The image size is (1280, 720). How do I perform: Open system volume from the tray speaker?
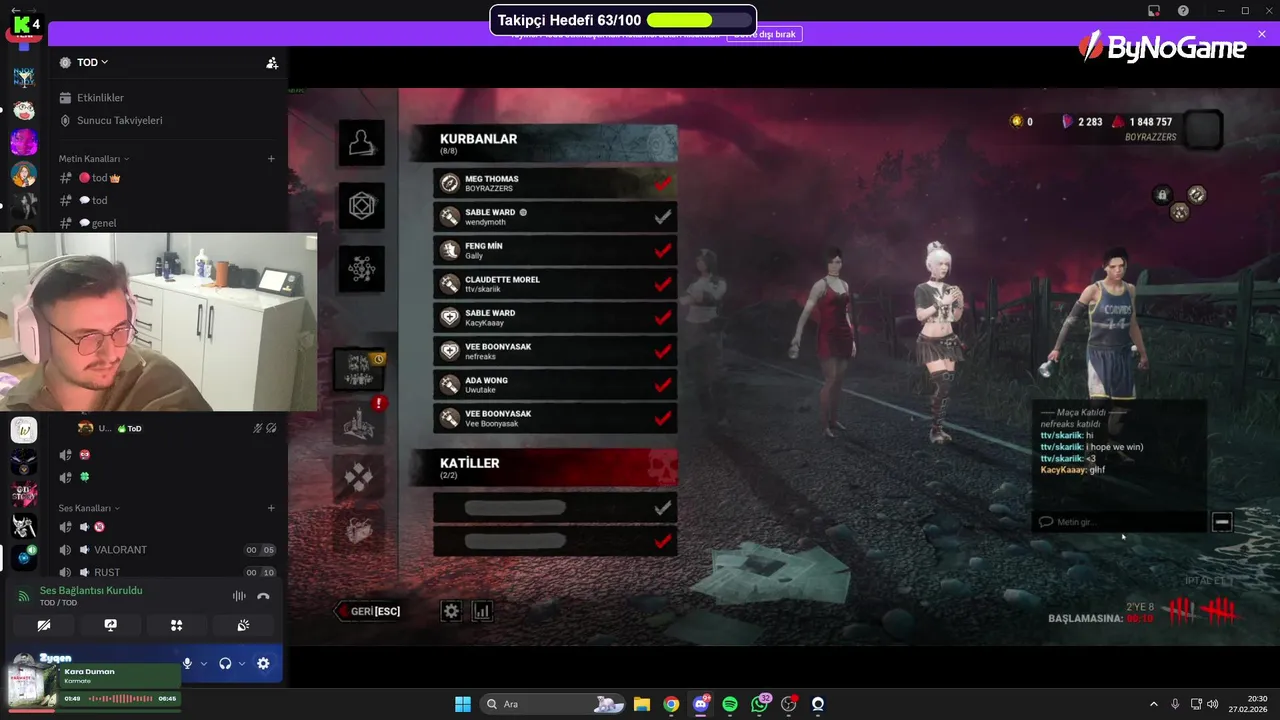[1213, 704]
